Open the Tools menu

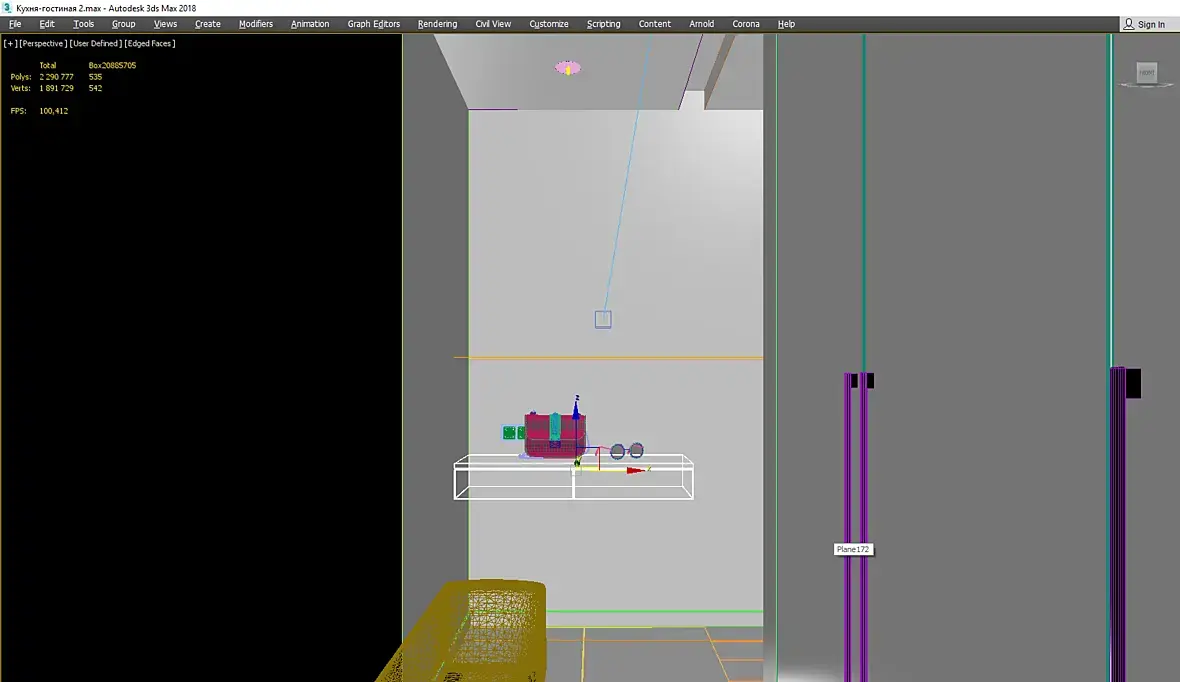[84, 24]
